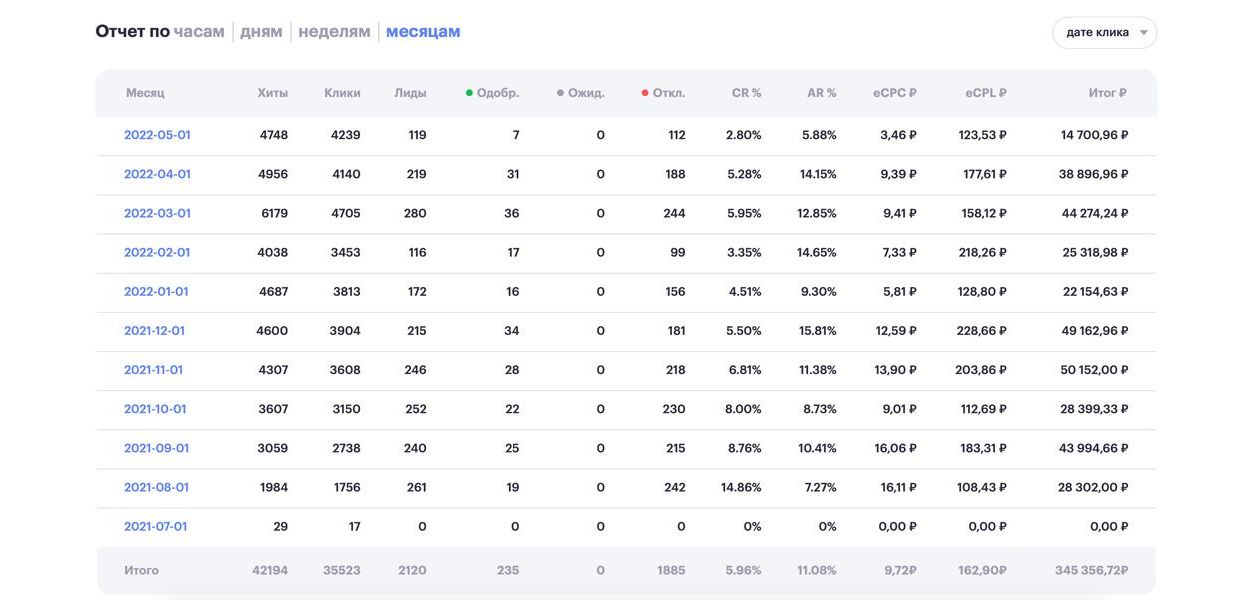Viewport: 1250px width, 600px height.
Task: Click the "Месяц" column header
Action: [145, 93]
